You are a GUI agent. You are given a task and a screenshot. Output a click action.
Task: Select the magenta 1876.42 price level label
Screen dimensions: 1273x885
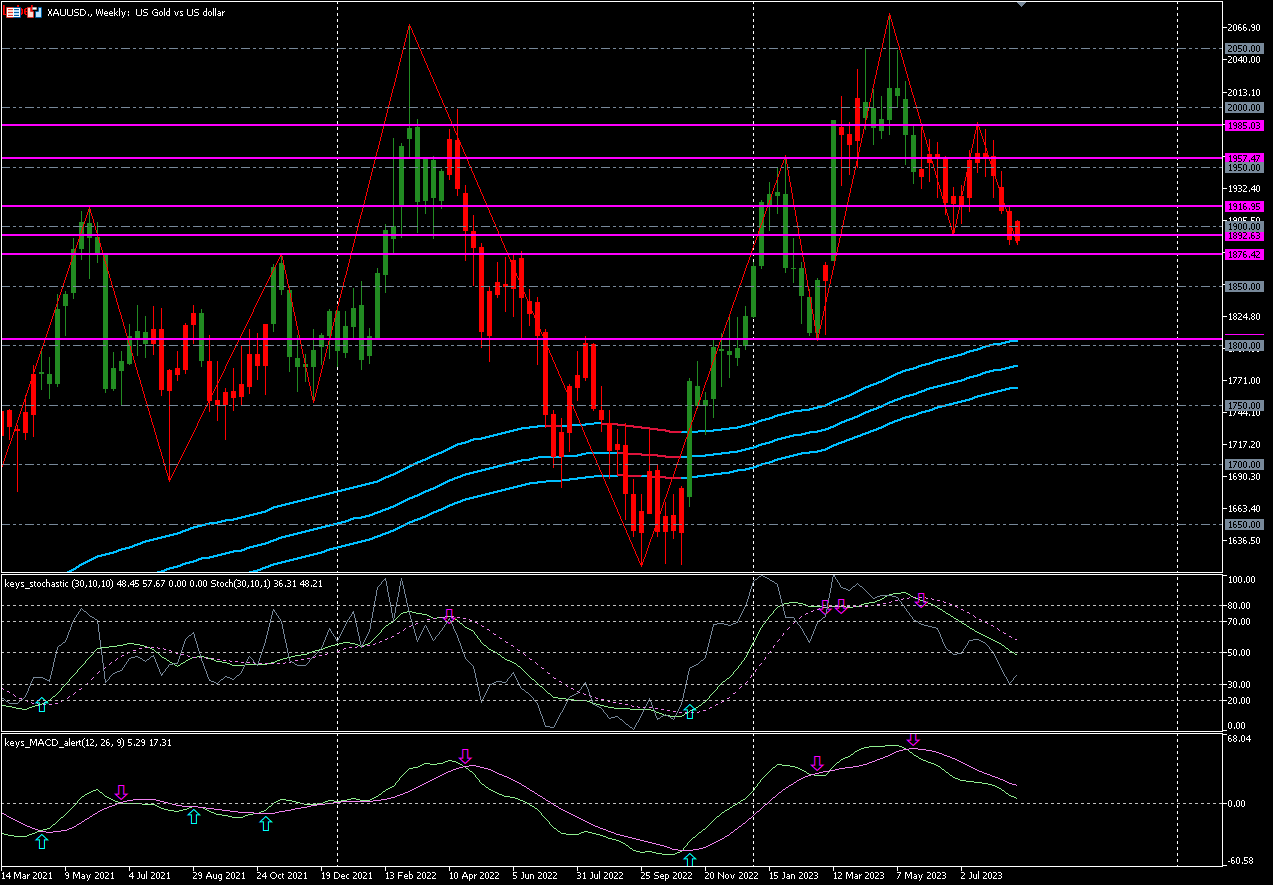1244,255
